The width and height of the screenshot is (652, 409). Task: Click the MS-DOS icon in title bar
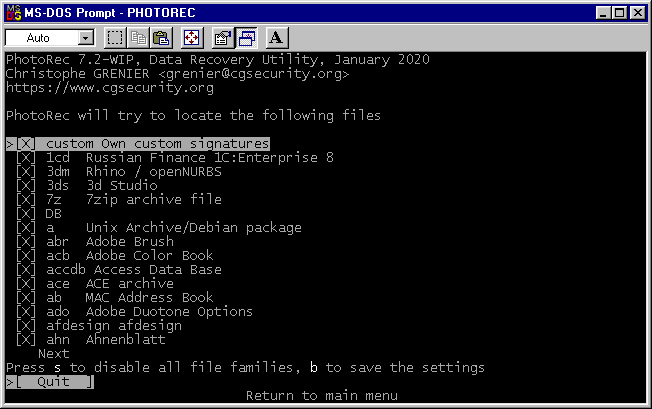(x=13, y=12)
